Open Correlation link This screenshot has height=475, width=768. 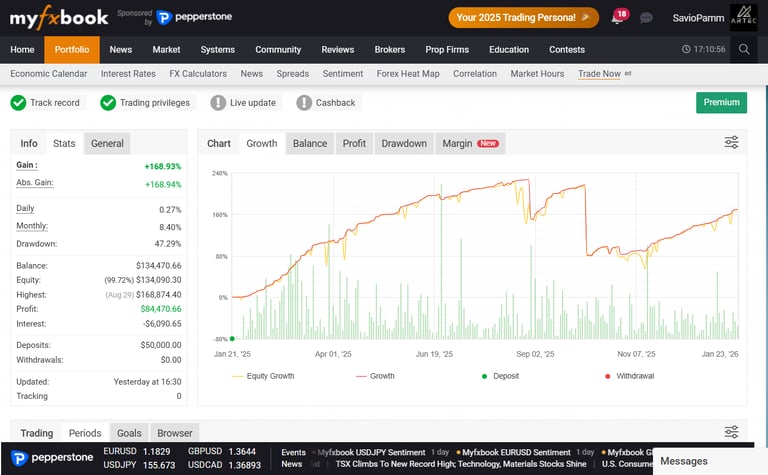click(475, 74)
